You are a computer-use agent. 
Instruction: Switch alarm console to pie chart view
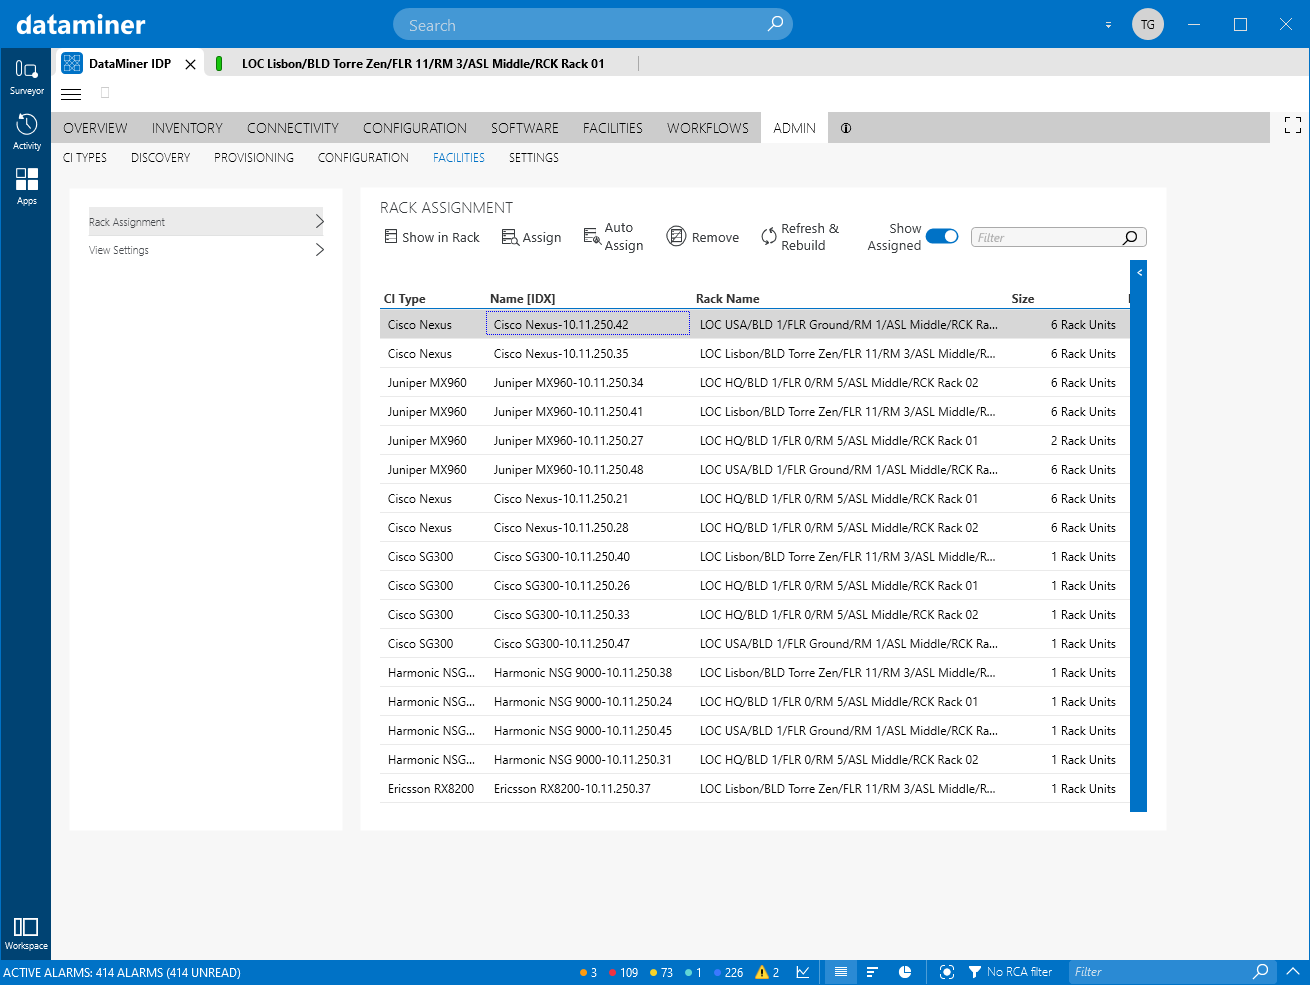click(x=905, y=972)
